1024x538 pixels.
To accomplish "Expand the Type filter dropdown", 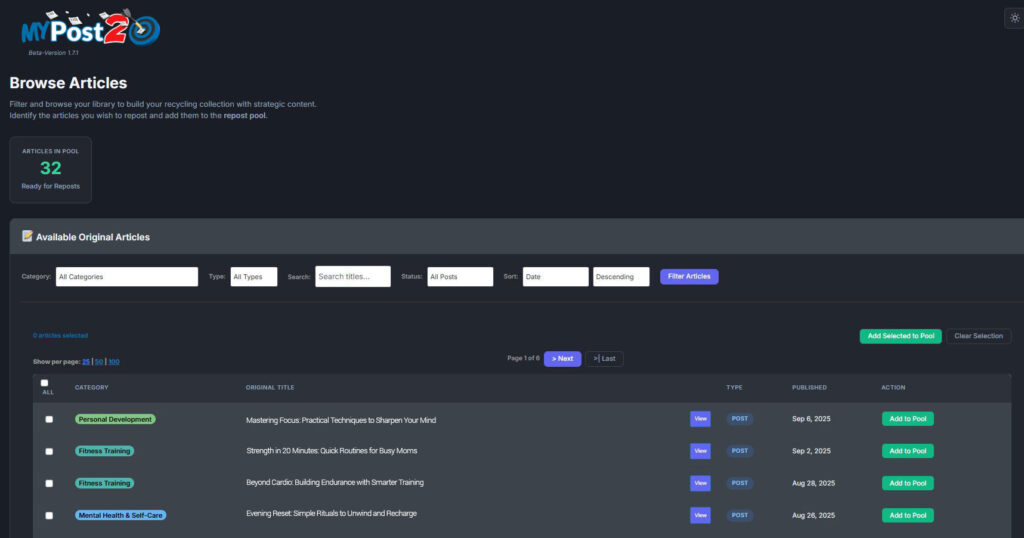I will 253,277.
